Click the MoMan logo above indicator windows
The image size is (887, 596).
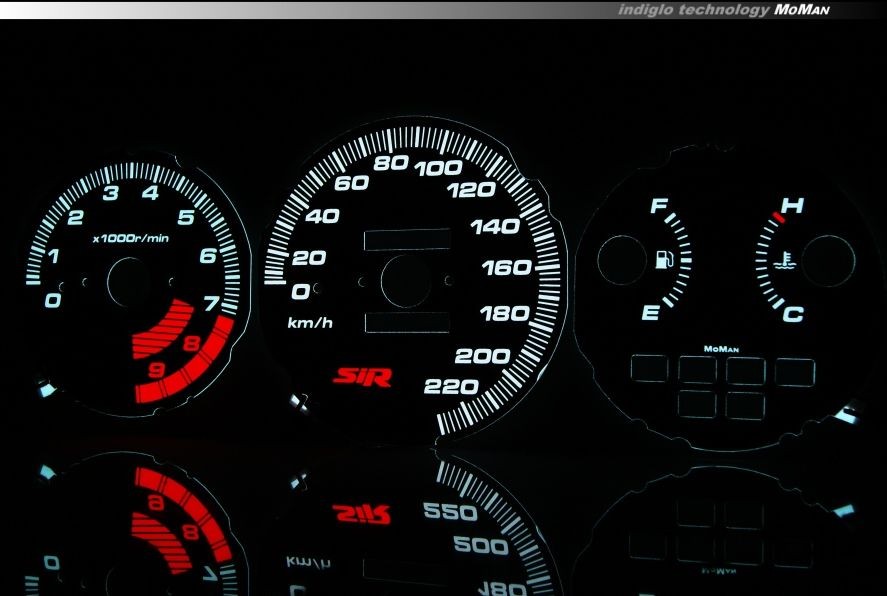tap(721, 349)
